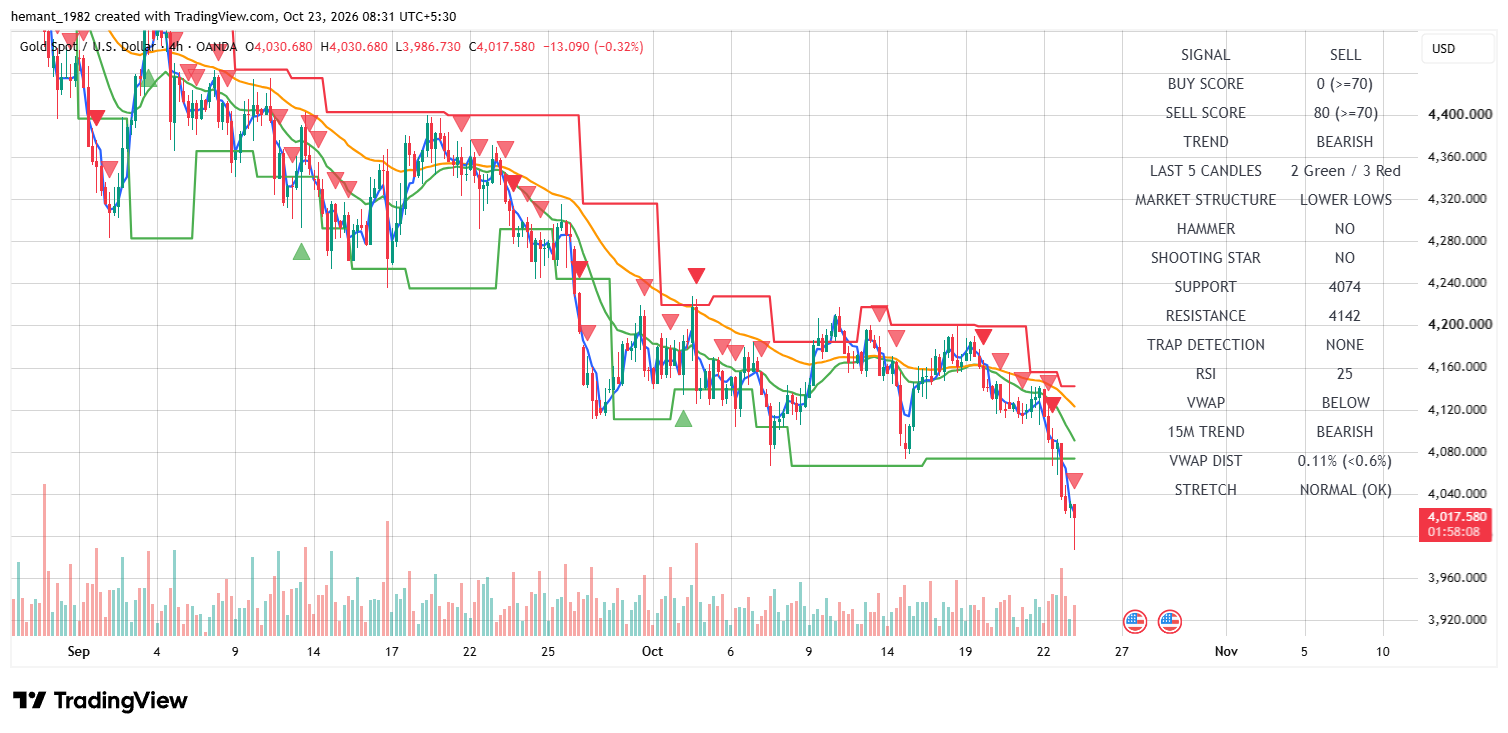Click the high value H4,030.680
Viewport: 1508px width, 733px height.
[354, 46]
